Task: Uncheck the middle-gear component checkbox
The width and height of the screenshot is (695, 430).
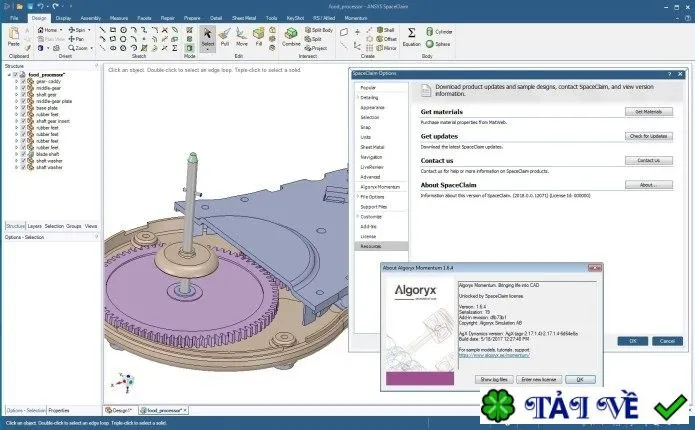Action: point(23,88)
